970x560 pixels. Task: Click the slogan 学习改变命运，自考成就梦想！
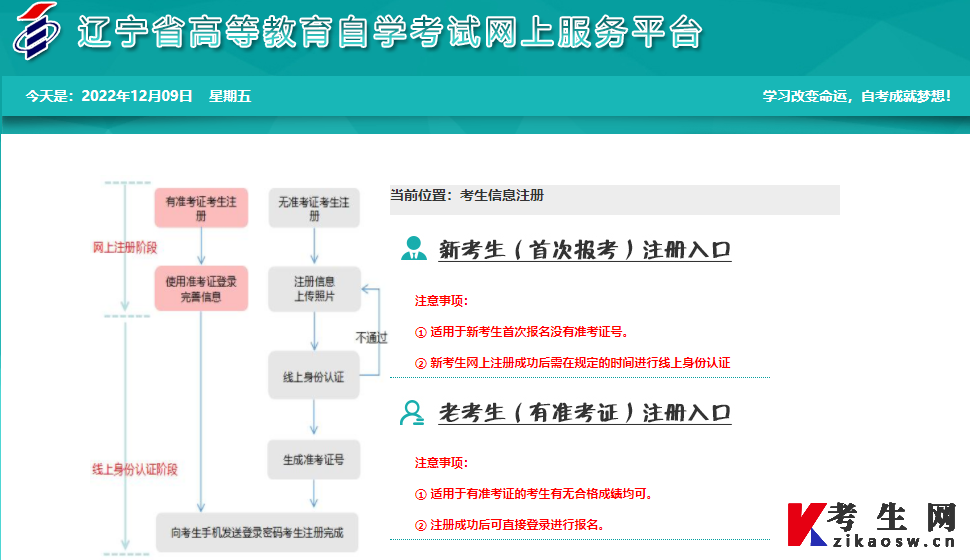pos(857,96)
